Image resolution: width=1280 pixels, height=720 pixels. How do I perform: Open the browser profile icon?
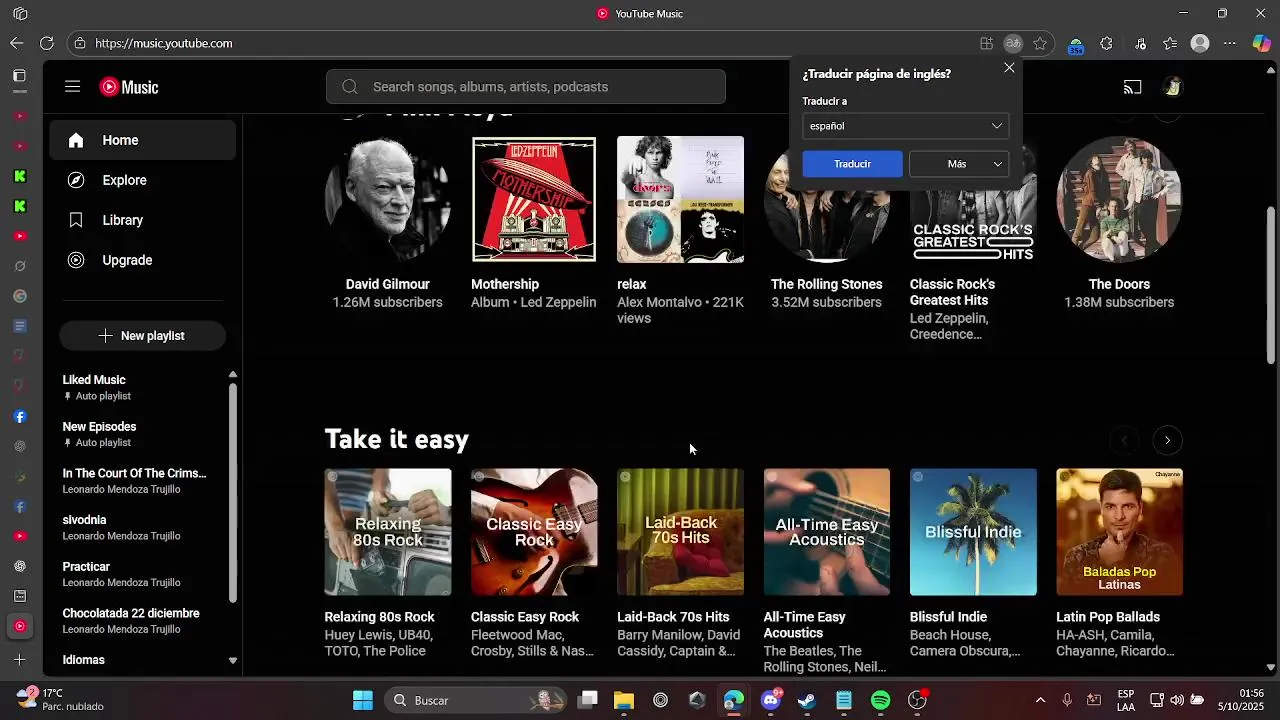(1200, 43)
